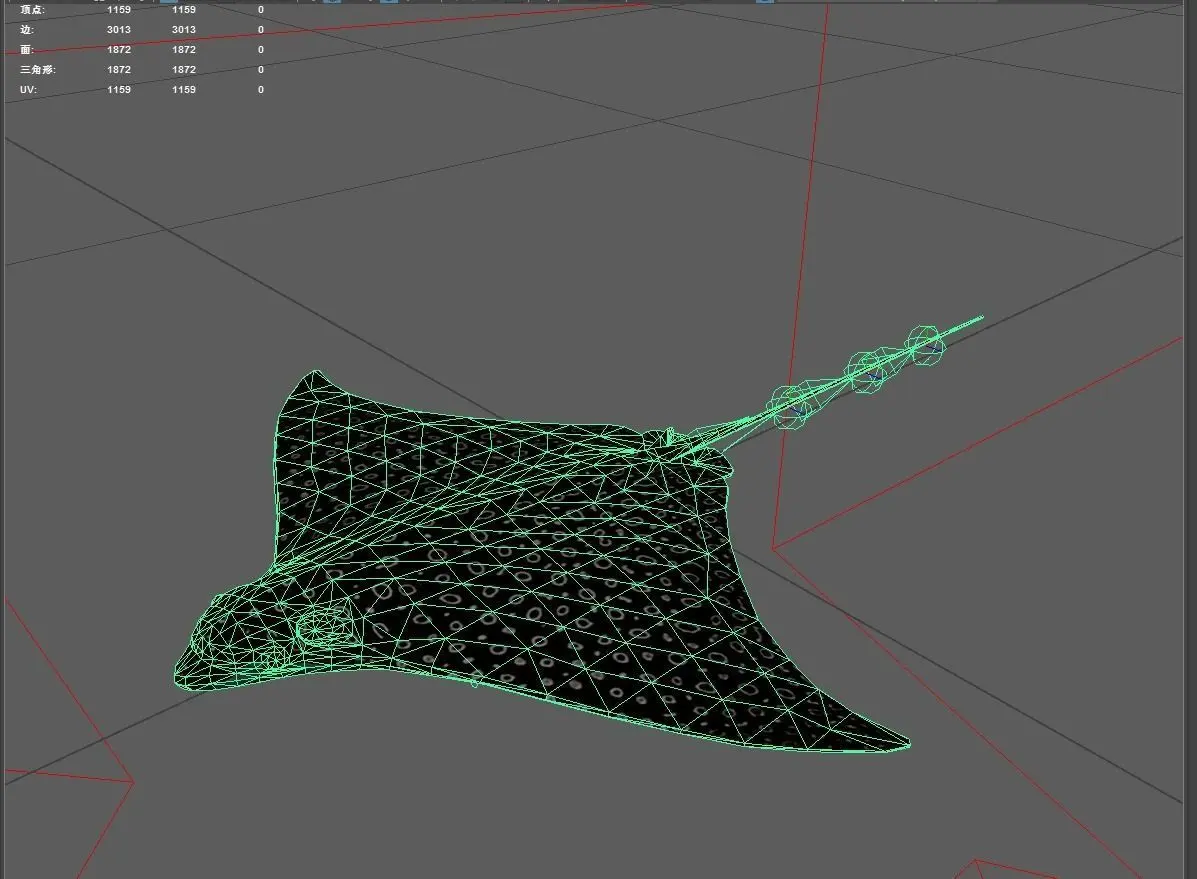Click the 三角形 label in the HUD
The image size is (1197, 879).
click(37, 69)
